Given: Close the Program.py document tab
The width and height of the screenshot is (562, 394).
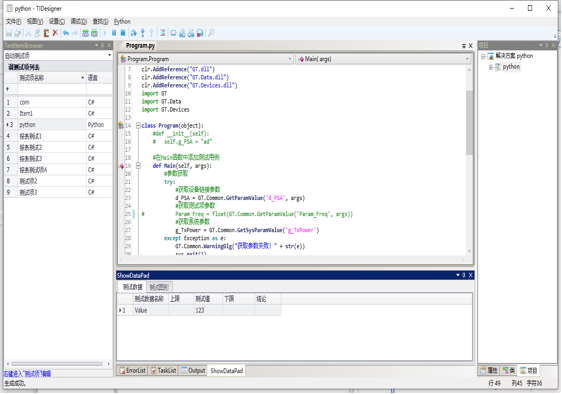Looking at the screenshot, I should point(471,46).
